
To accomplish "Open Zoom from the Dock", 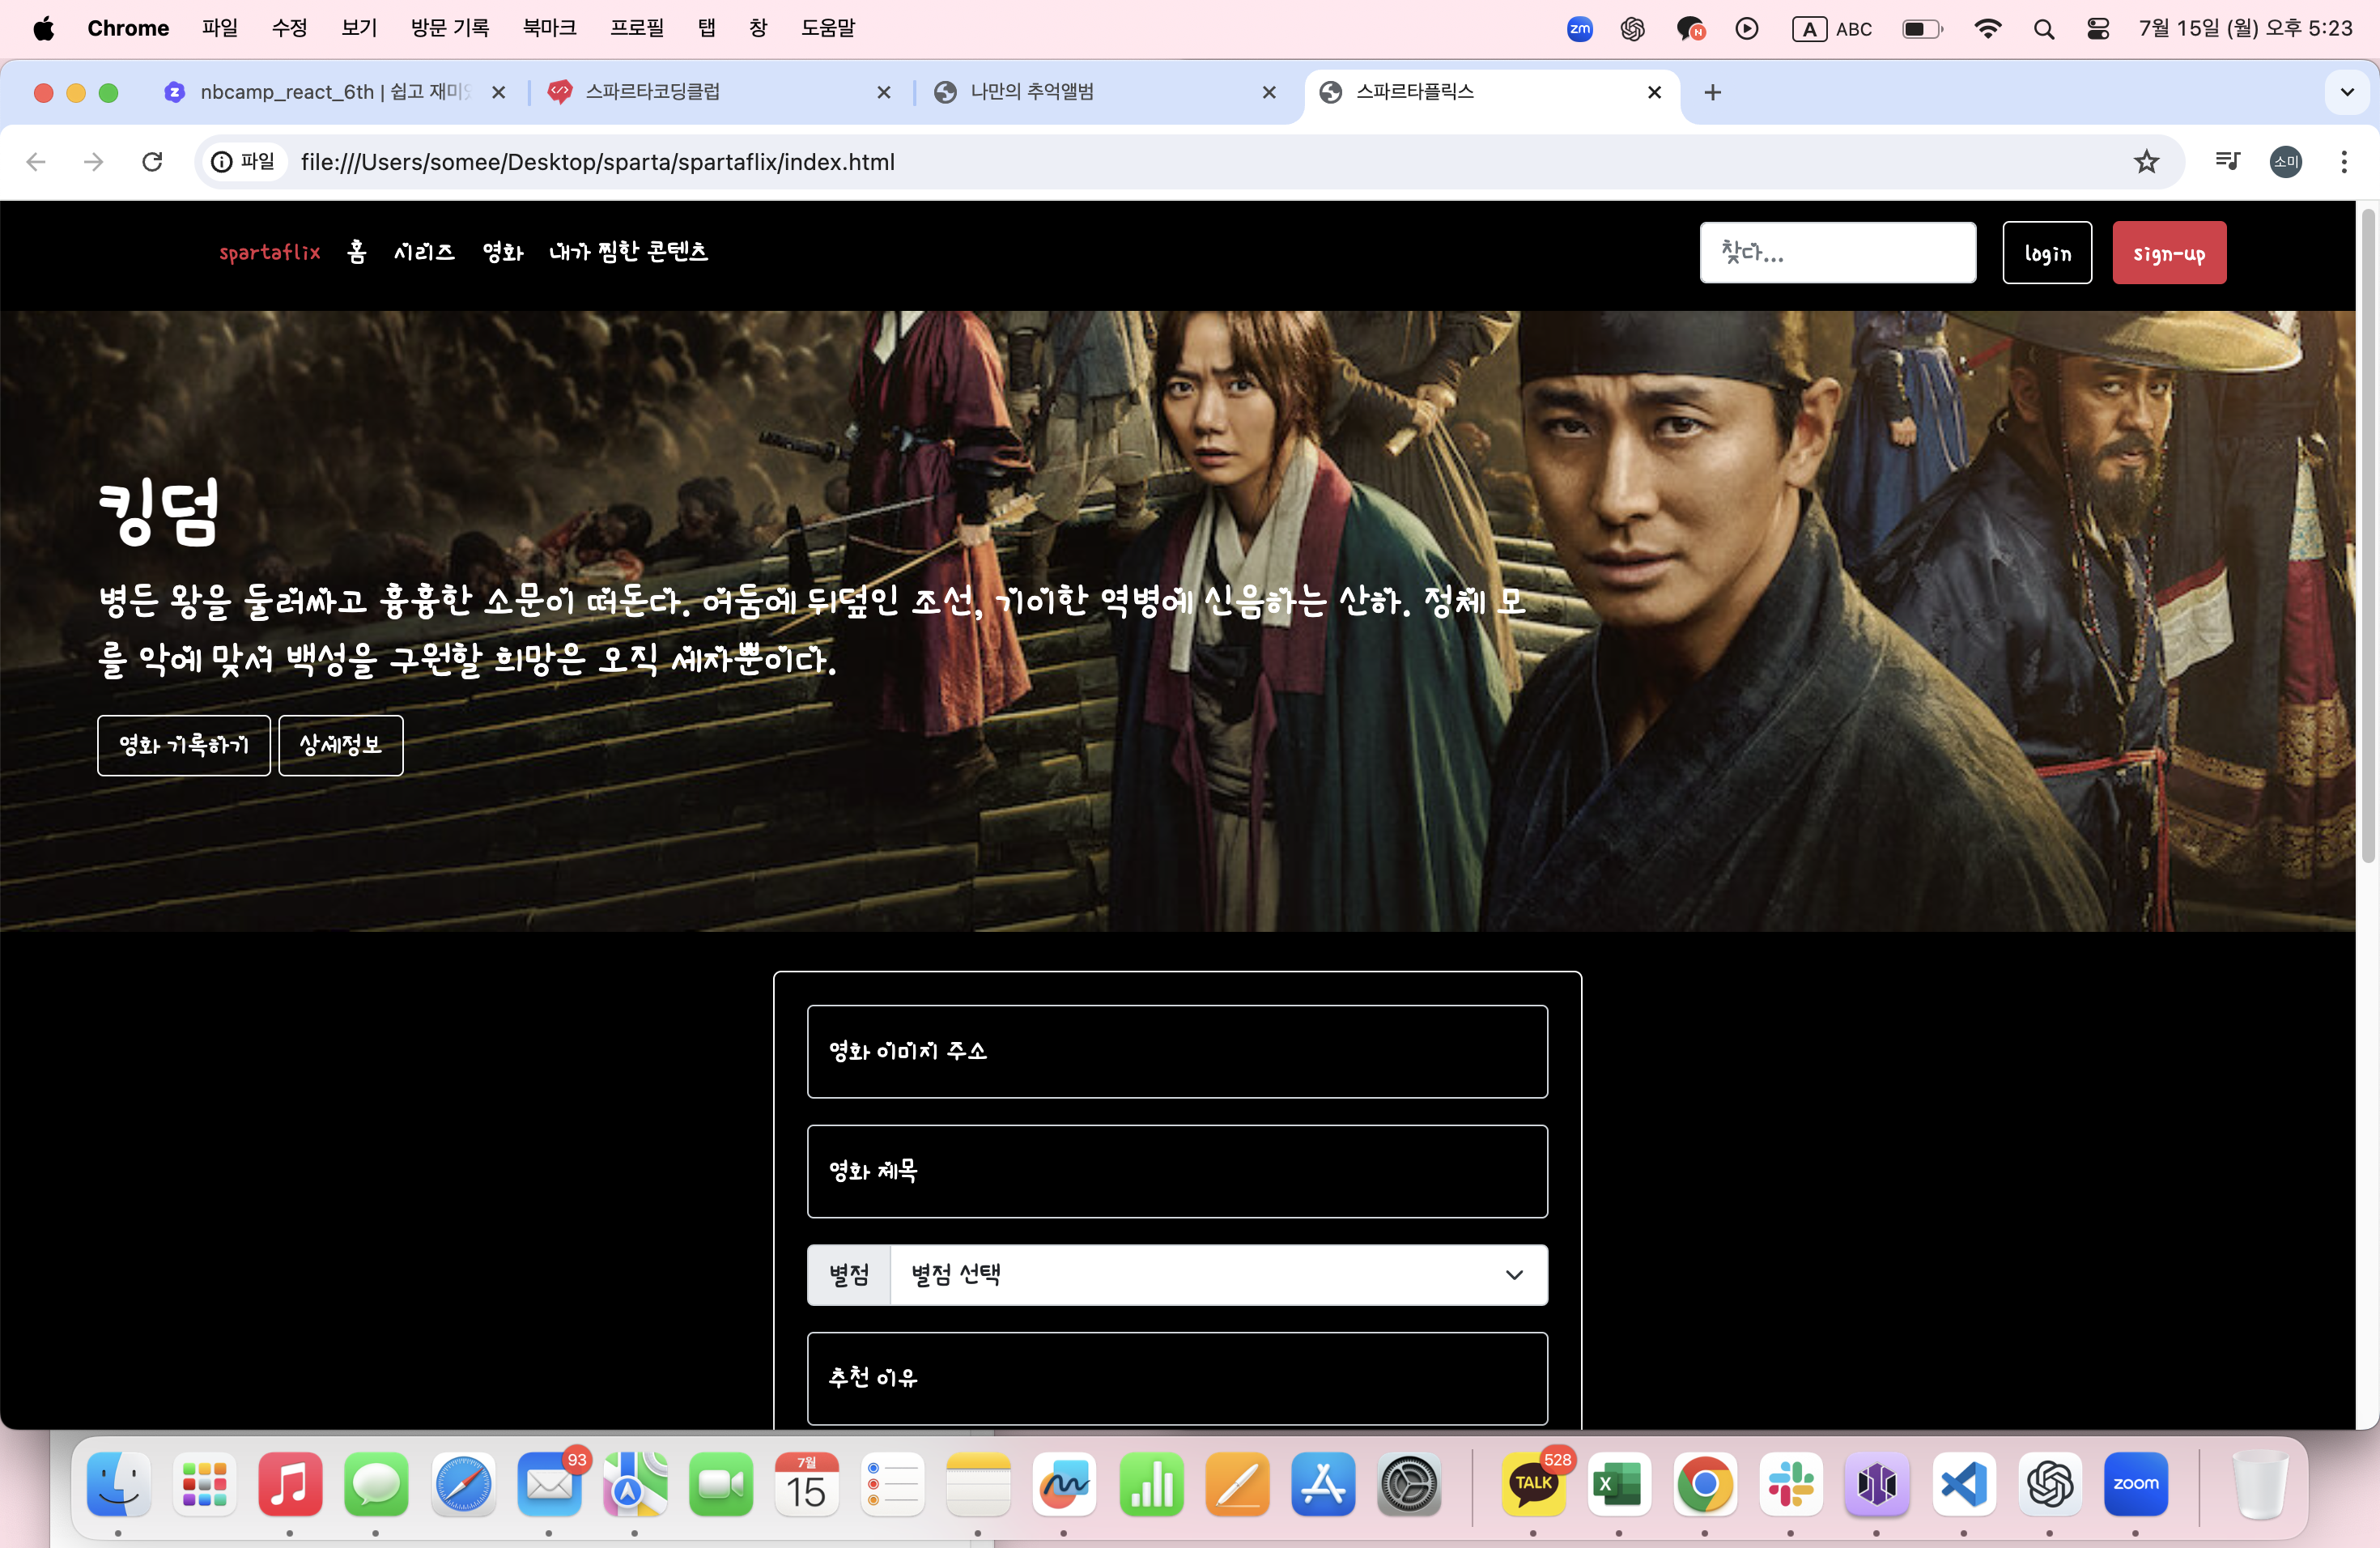I will (x=2136, y=1484).
